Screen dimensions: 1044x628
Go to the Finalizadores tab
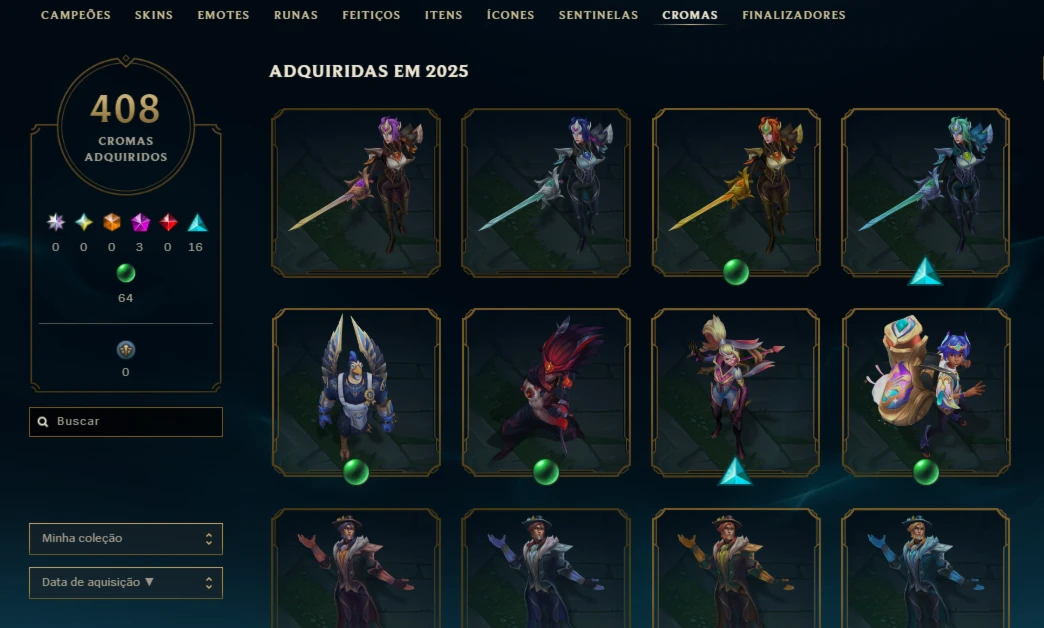click(794, 15)
